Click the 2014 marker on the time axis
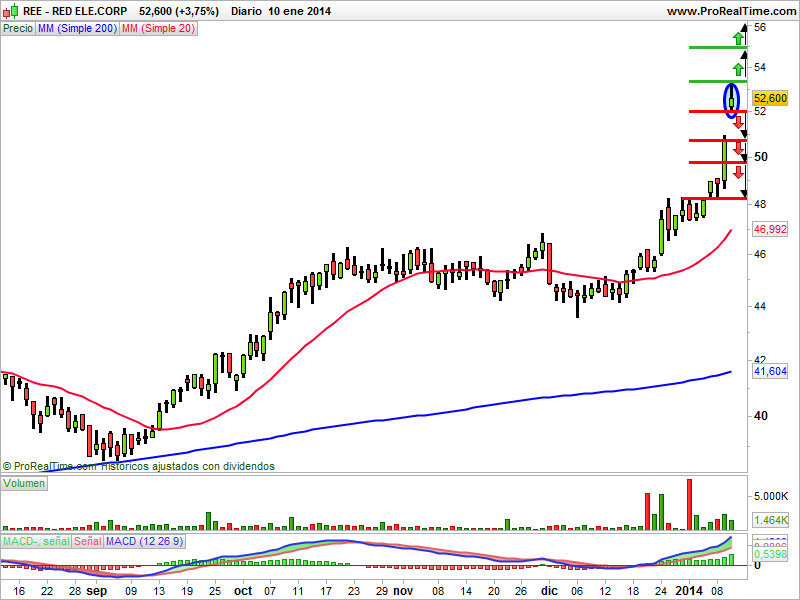800x600 pixels. 689,591
